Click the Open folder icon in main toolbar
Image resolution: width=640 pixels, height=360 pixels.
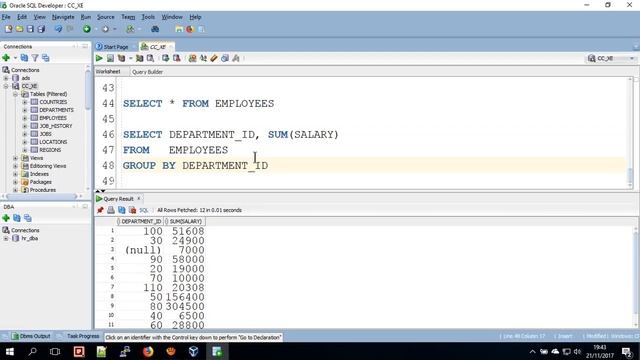(x=19, y=29)
